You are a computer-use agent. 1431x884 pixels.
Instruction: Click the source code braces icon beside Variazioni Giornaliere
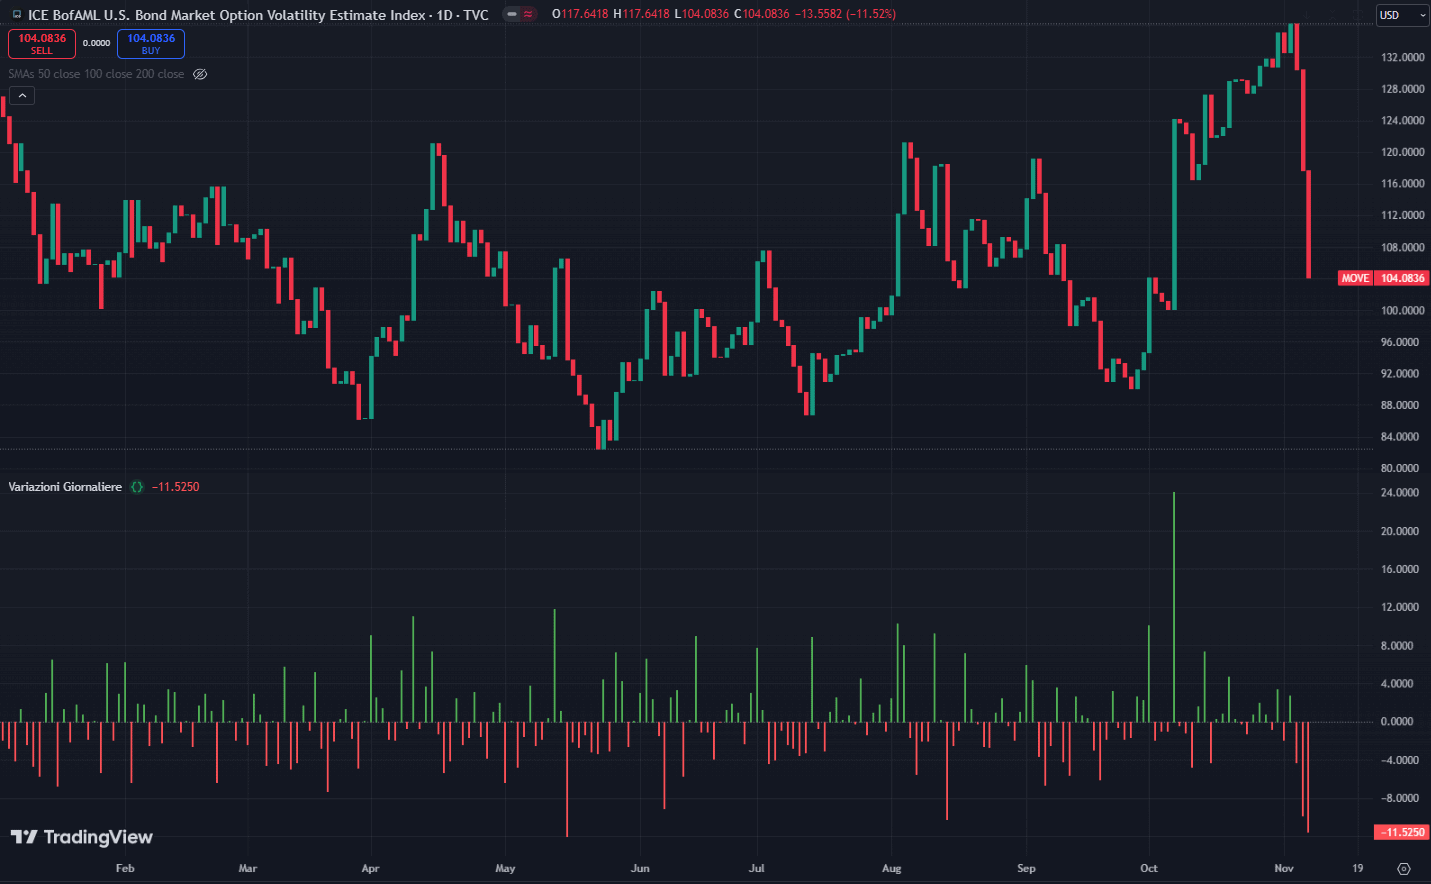click(137, 487)
